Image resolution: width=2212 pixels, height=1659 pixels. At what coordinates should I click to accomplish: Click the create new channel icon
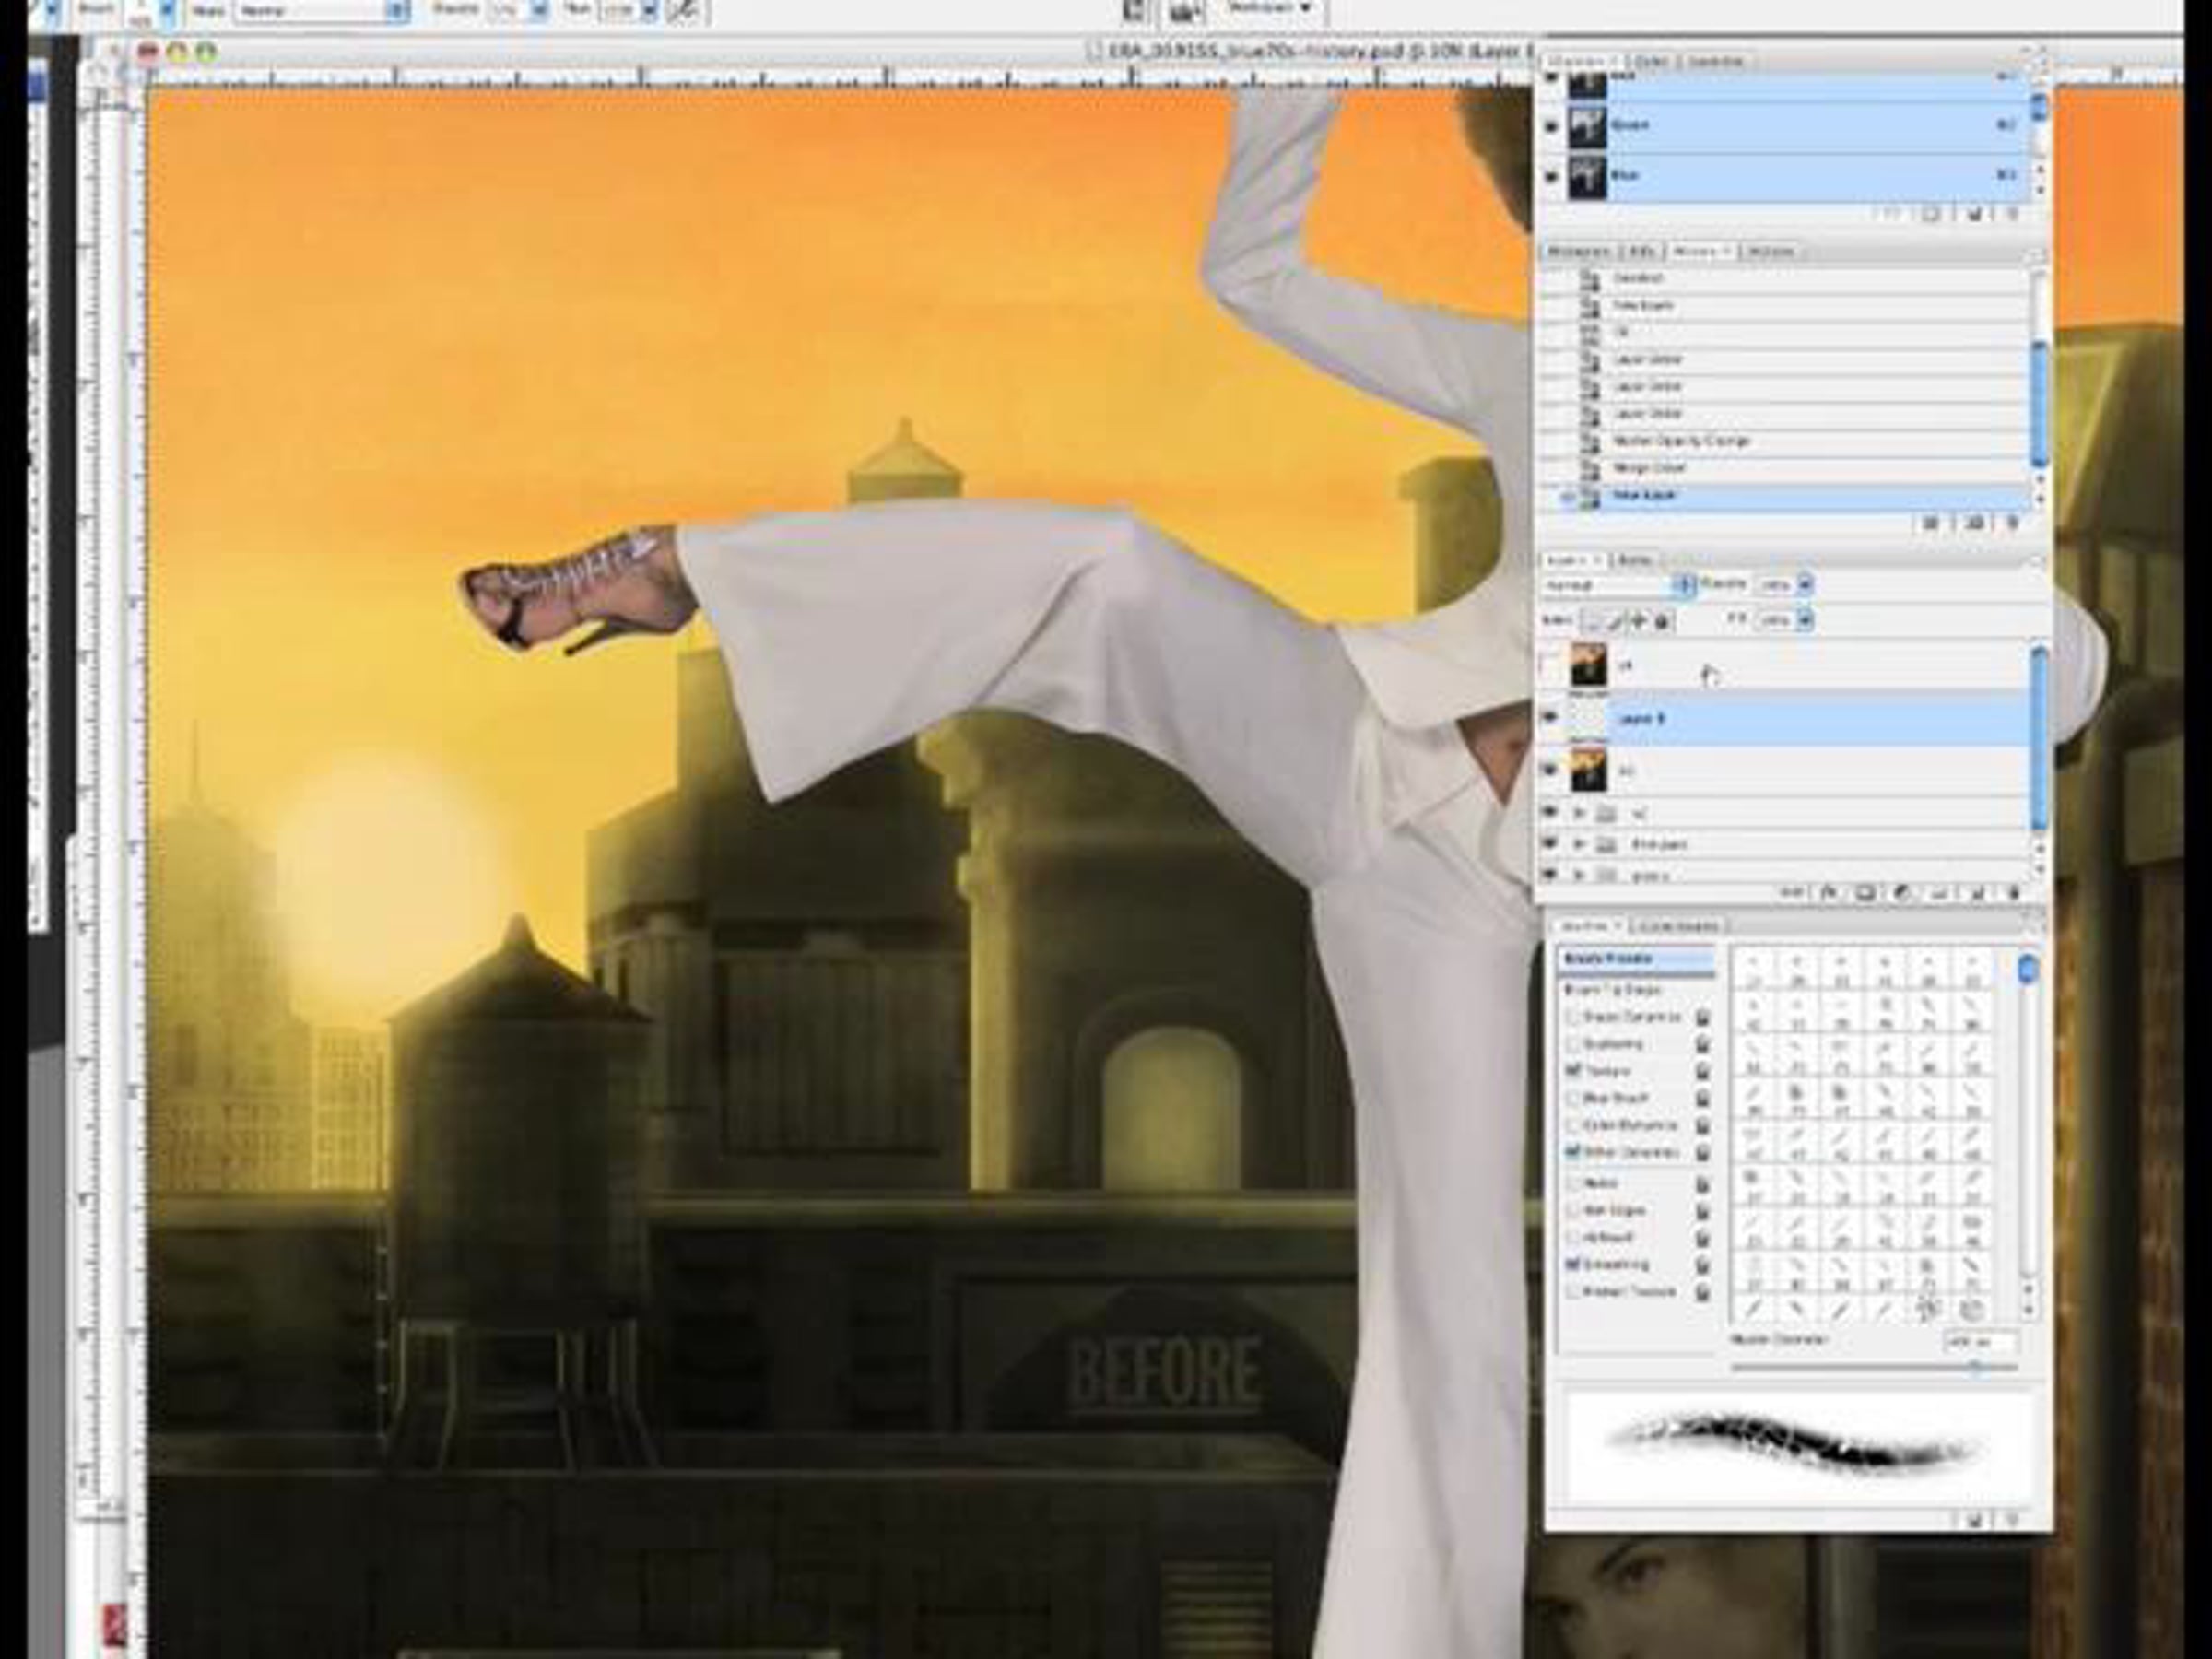click(x=1974, y=214)
